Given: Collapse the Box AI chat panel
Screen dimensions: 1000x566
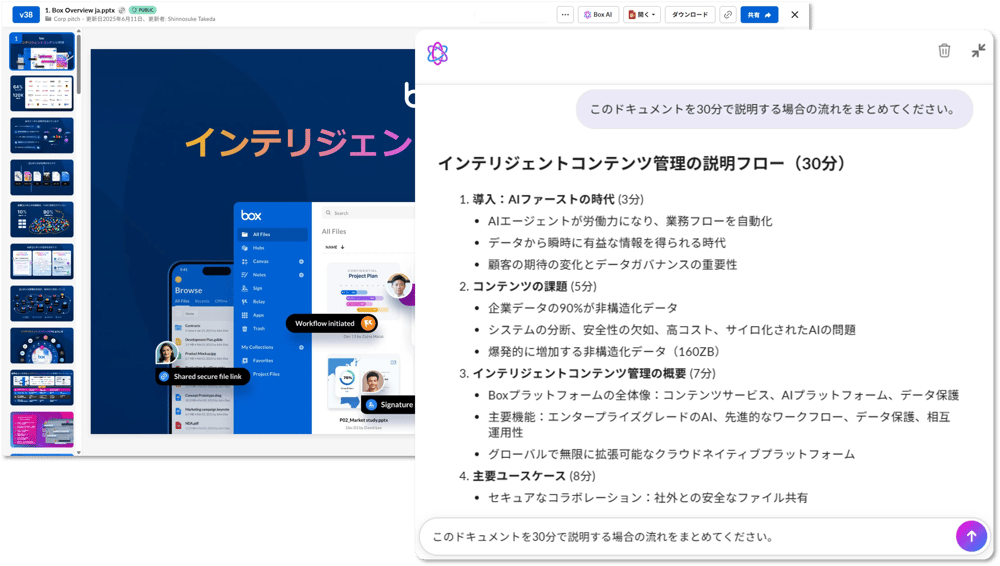Looking at the screenshot, I should pos(978,50).
